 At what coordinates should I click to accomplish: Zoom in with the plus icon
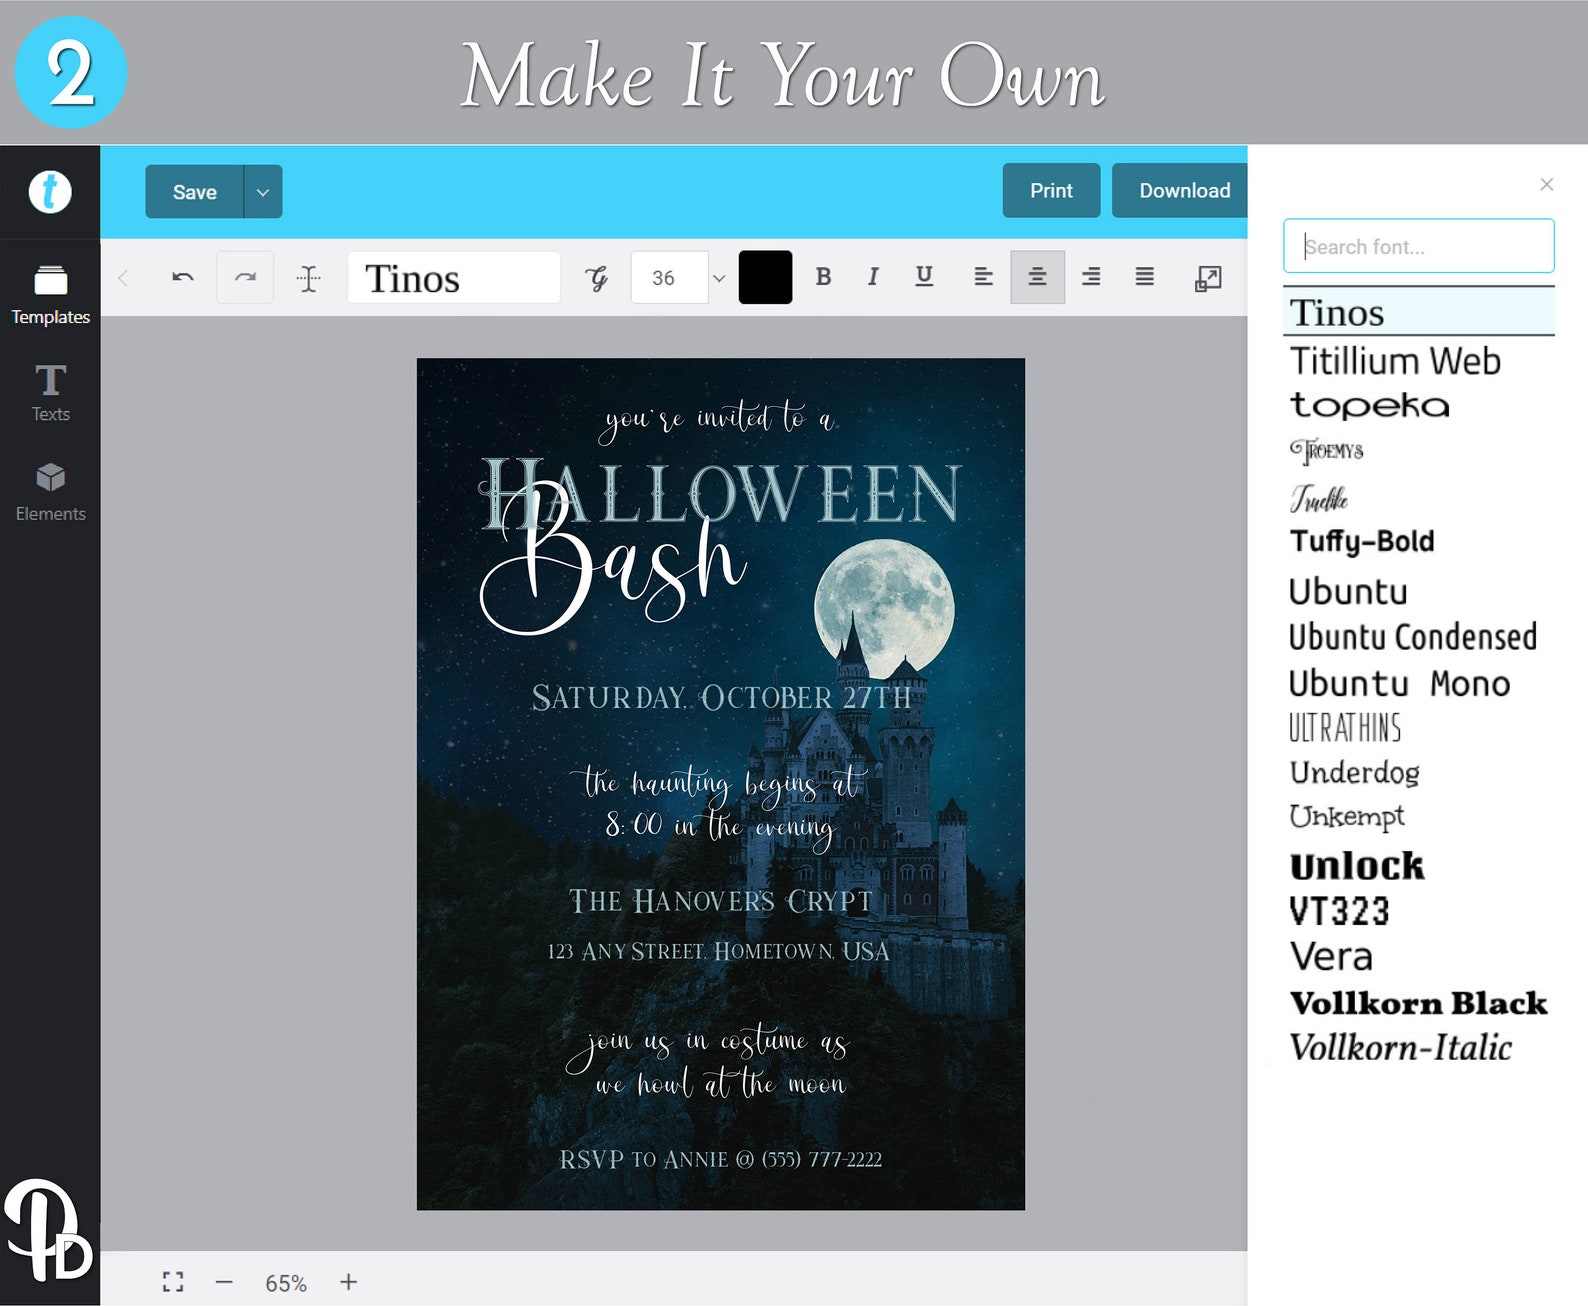[348, 1282]
